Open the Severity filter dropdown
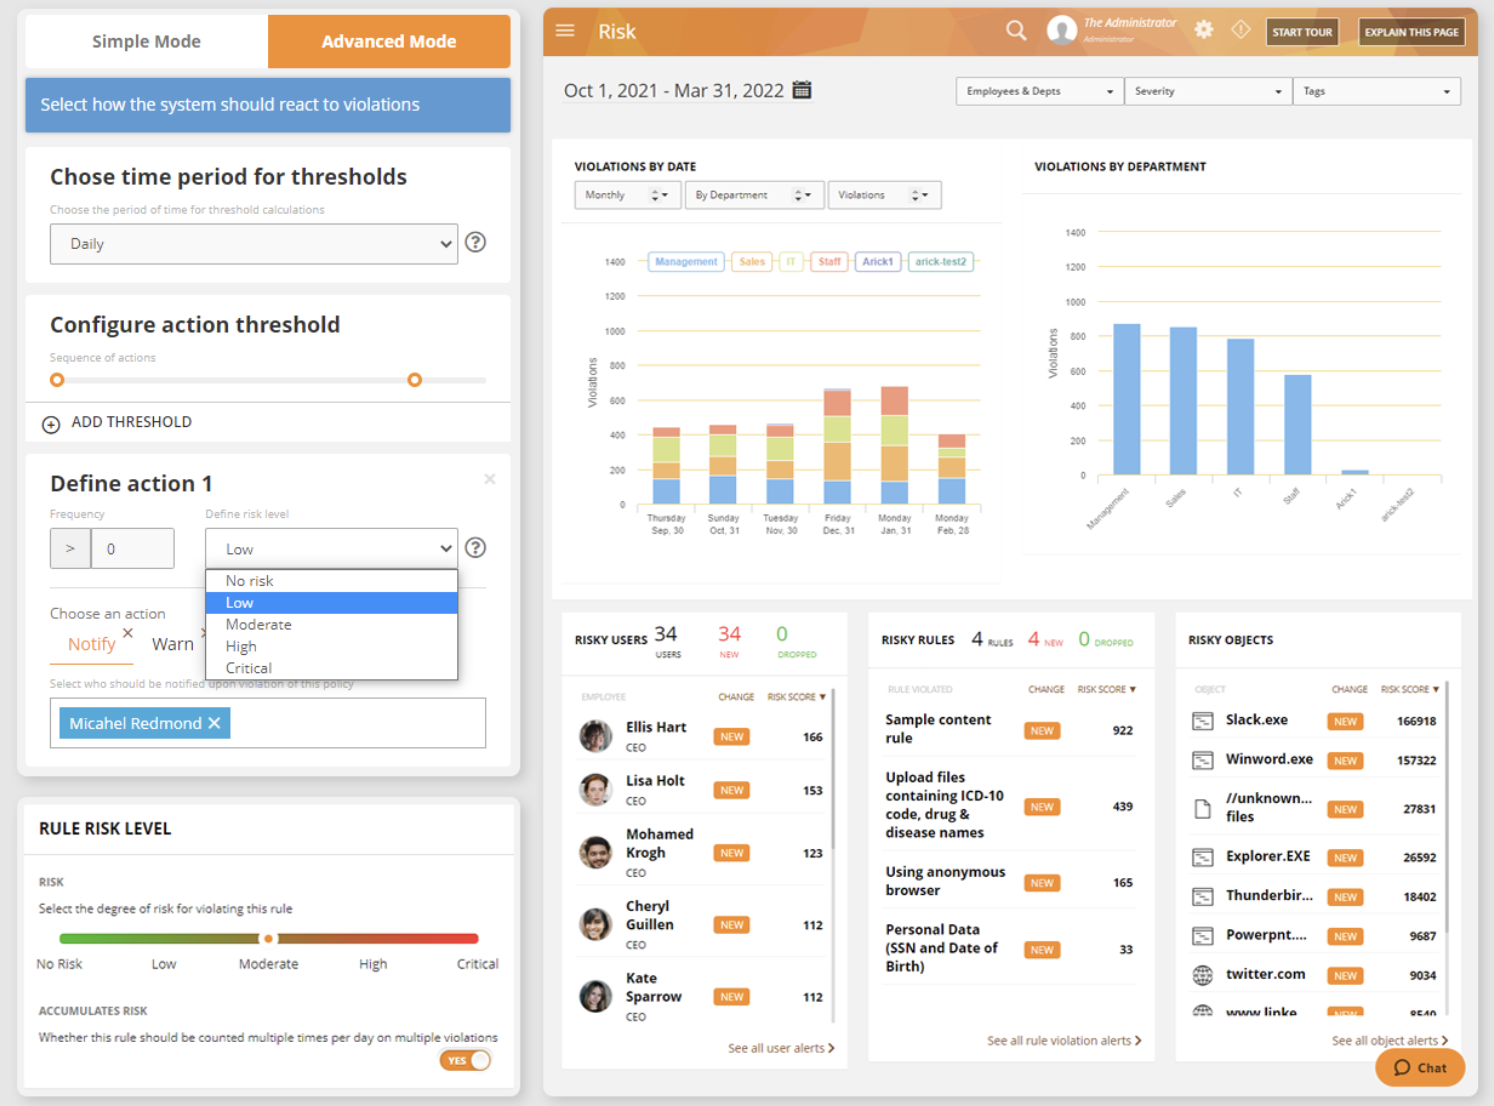Viewport: 1494px width, 1106px height. [1207, 91]
